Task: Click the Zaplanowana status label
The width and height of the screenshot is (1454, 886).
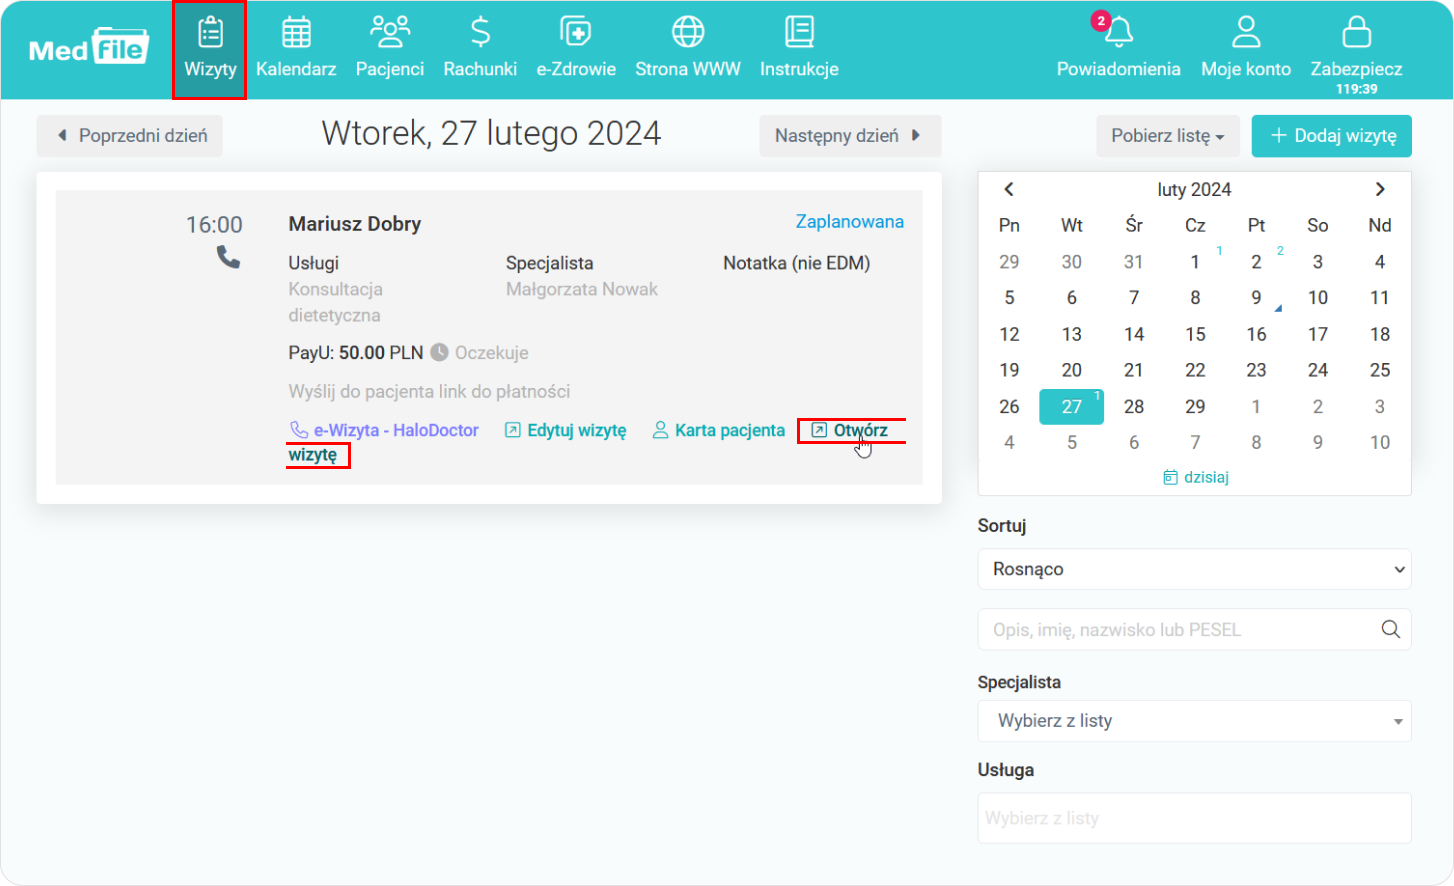Action: 849,222
